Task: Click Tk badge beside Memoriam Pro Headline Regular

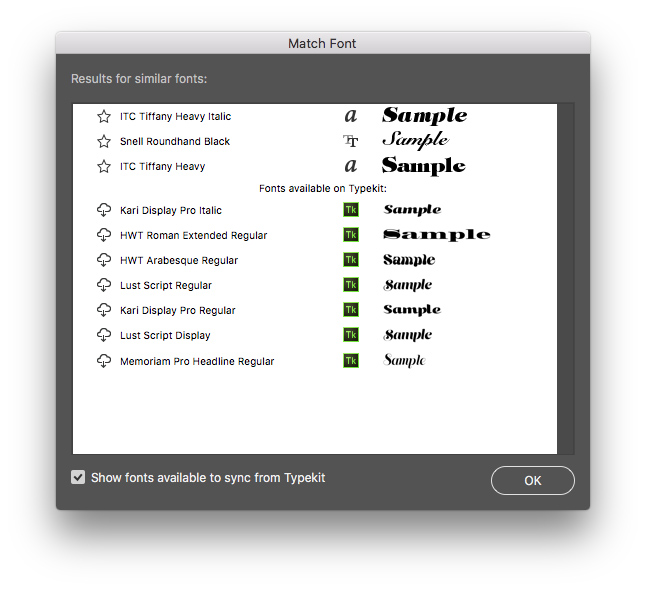Action: click(351, 361)
